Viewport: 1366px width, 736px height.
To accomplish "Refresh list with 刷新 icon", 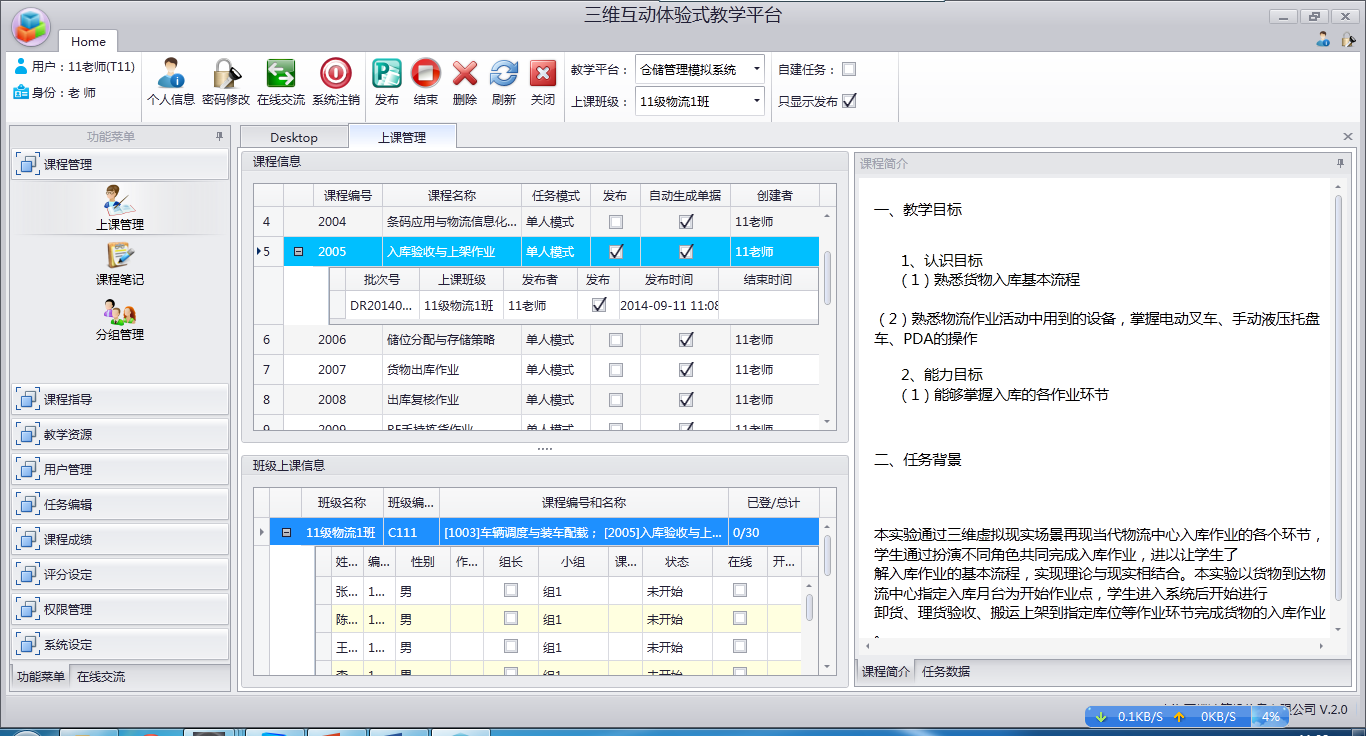I will point(504,74).
